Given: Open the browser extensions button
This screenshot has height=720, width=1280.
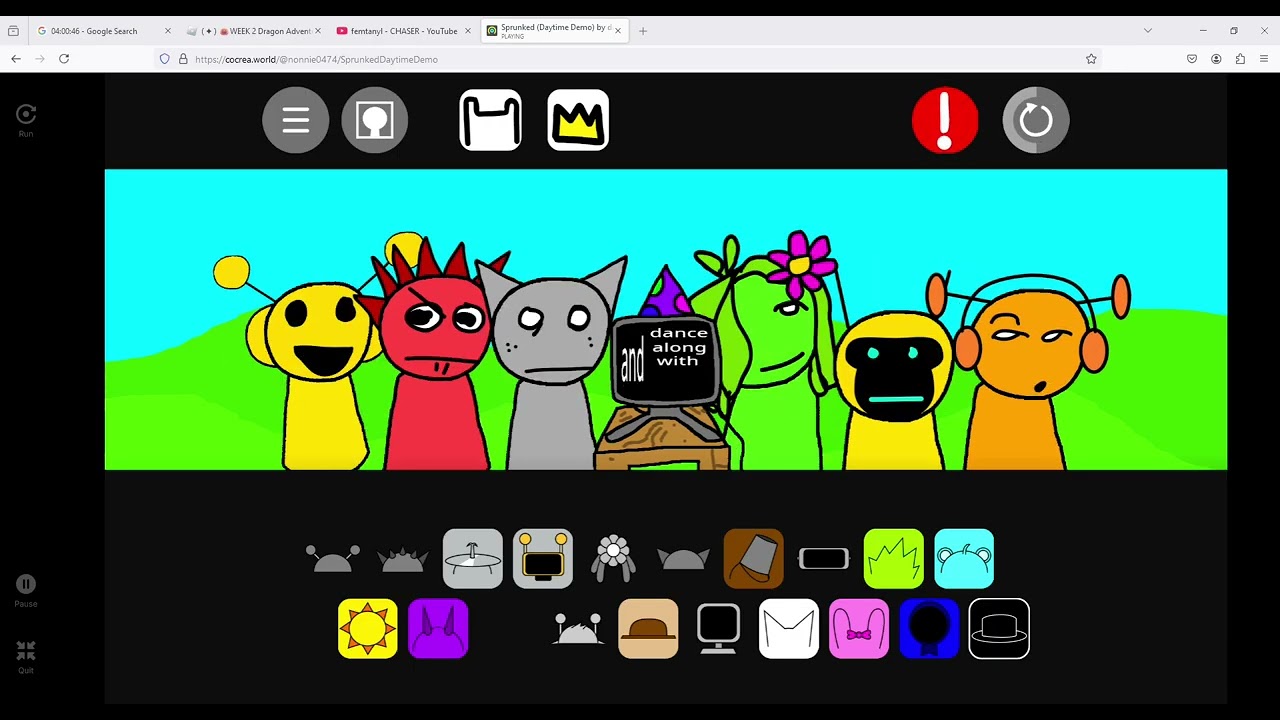Looking at the screenshot, I should (x=1240, y=59).
